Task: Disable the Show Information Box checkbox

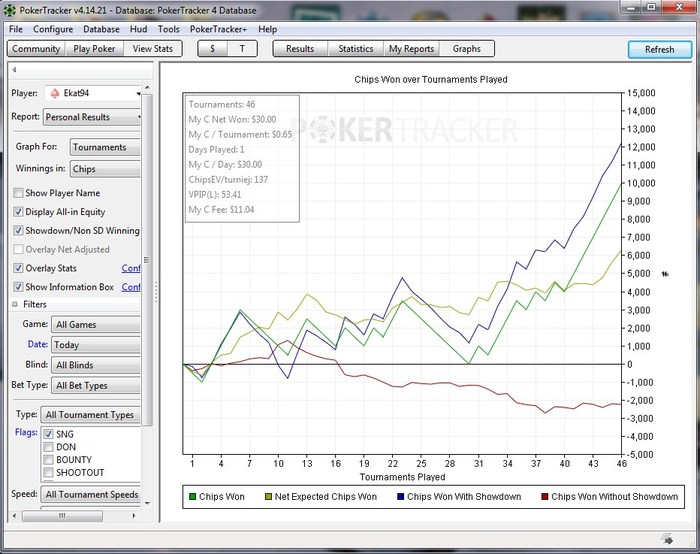Action: 18,287
